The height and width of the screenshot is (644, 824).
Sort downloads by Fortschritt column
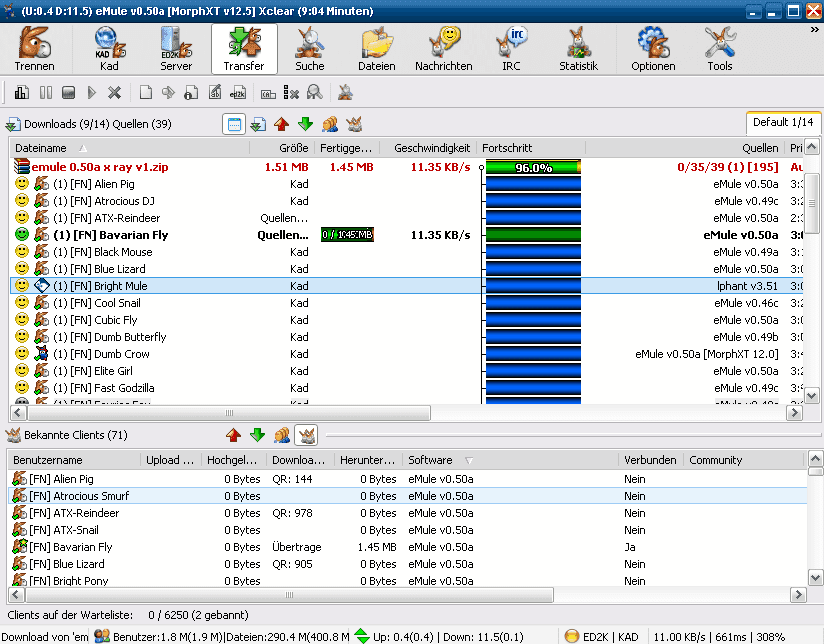click(531, 148)
